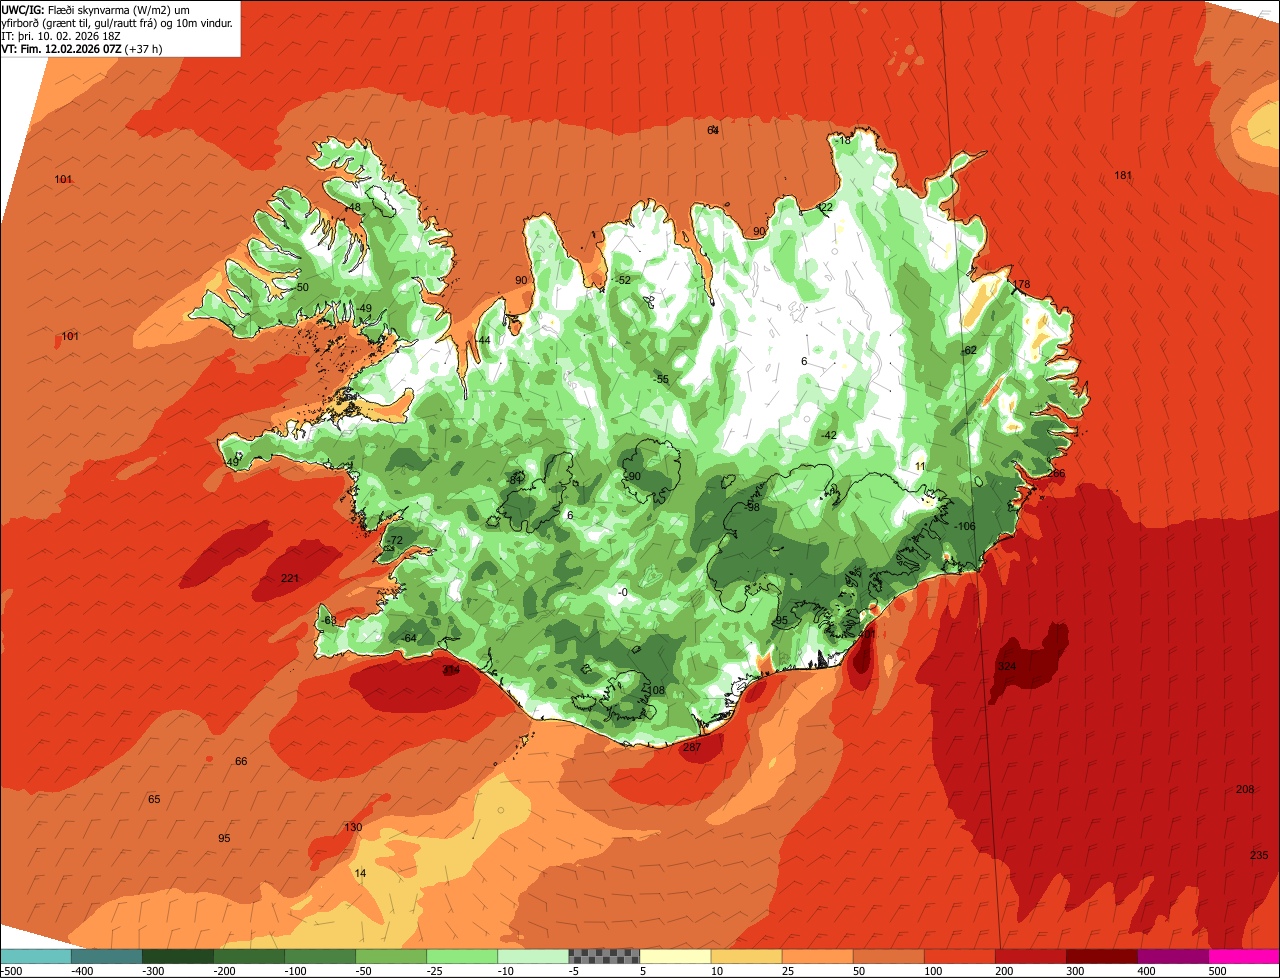Select the 178 value on the east coast

1021,284
